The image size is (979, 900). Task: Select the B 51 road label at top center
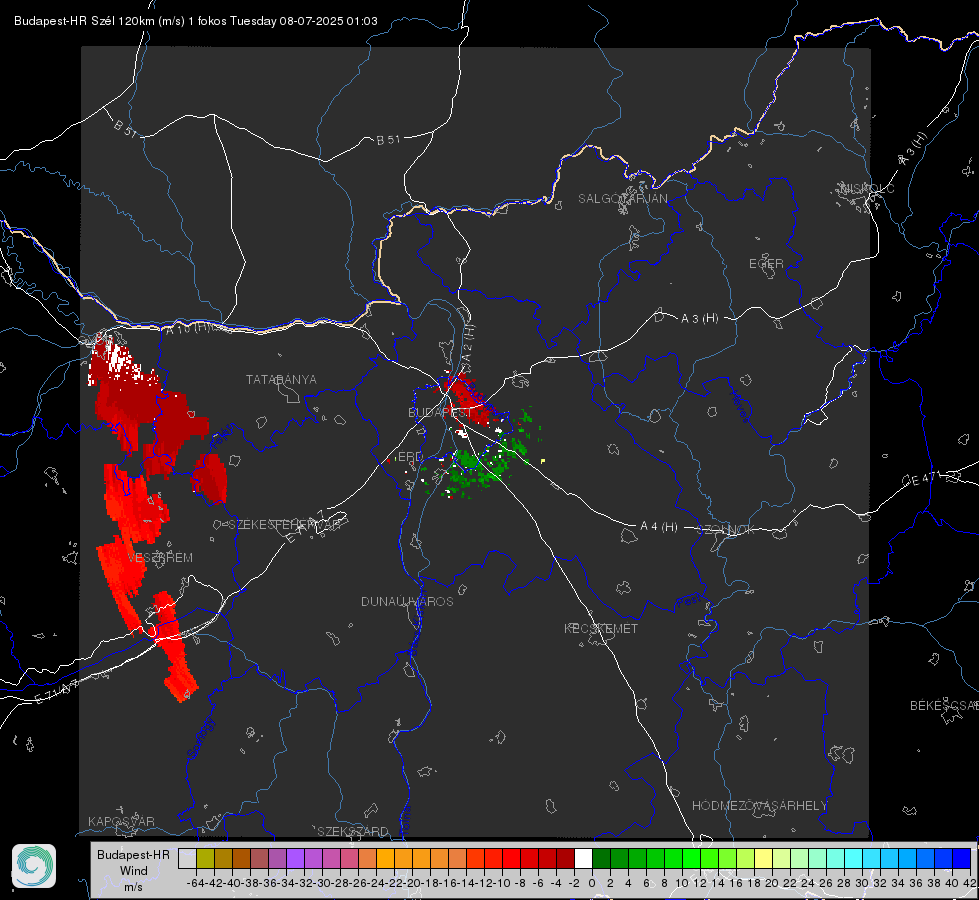click(x=388, y=140)
